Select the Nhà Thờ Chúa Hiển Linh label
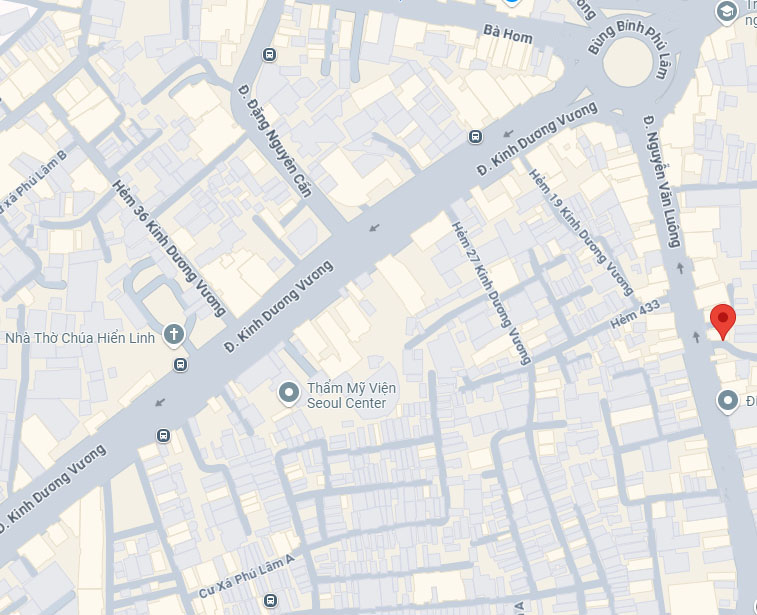This screenshot has height=615, width=757. point(80,337)
